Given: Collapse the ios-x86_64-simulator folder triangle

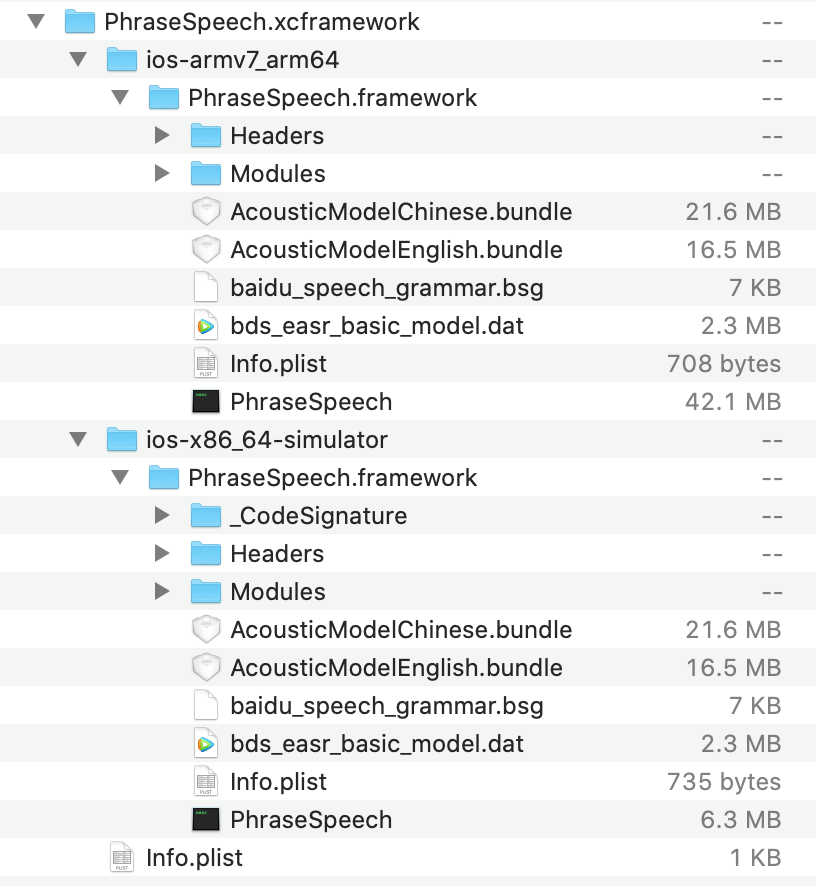Looking at the screenshot, I should pyautogui.click(x=79, y=440).
